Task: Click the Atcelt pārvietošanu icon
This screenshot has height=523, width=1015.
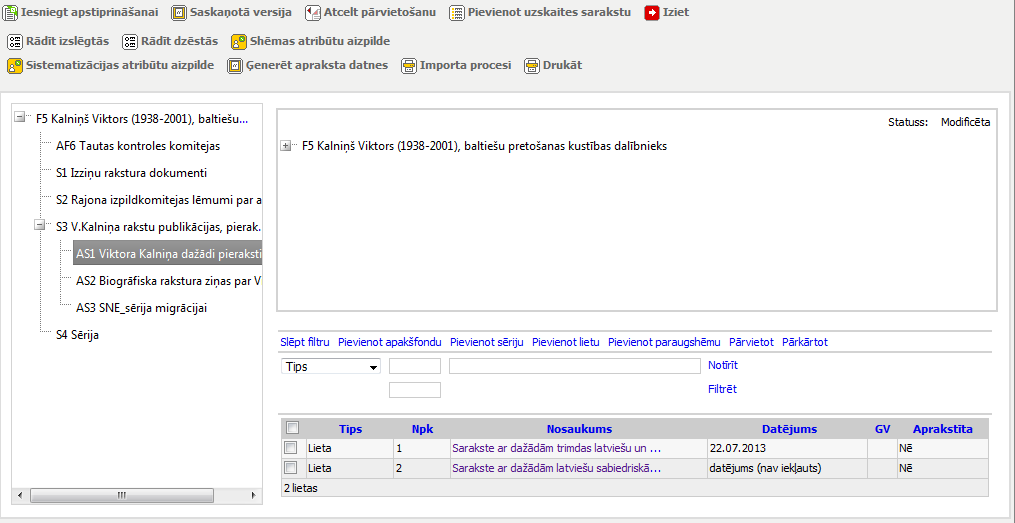Action: (313, 13)
